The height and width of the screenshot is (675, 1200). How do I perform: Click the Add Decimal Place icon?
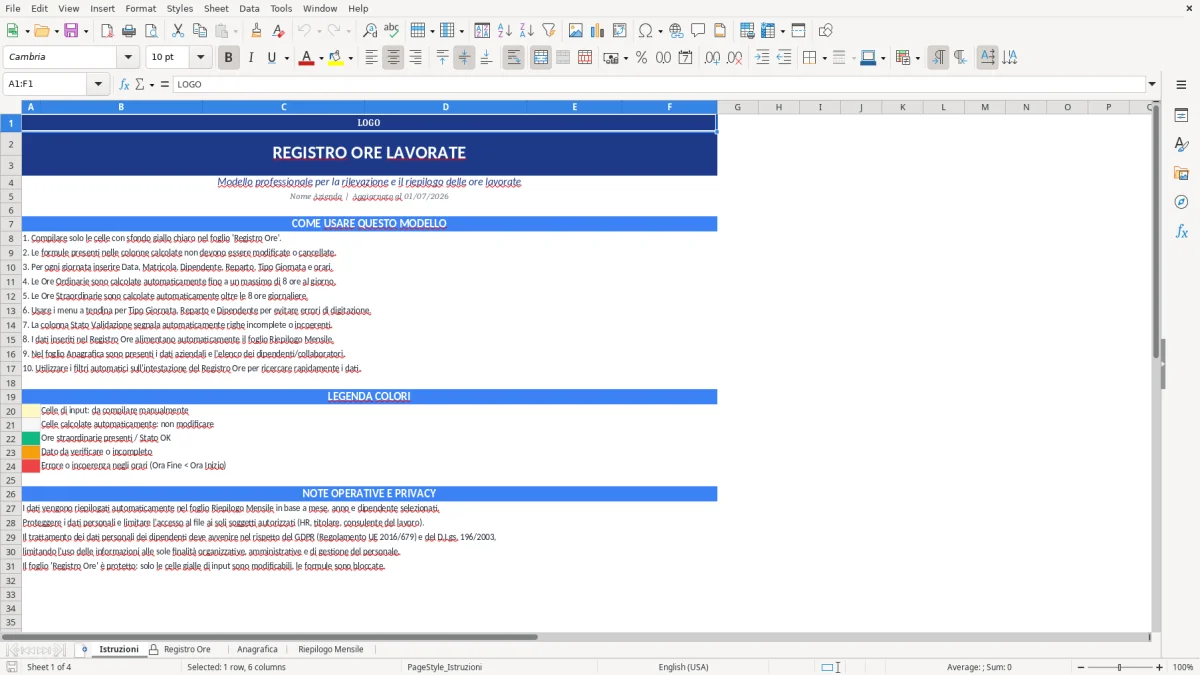click(712, 58)
